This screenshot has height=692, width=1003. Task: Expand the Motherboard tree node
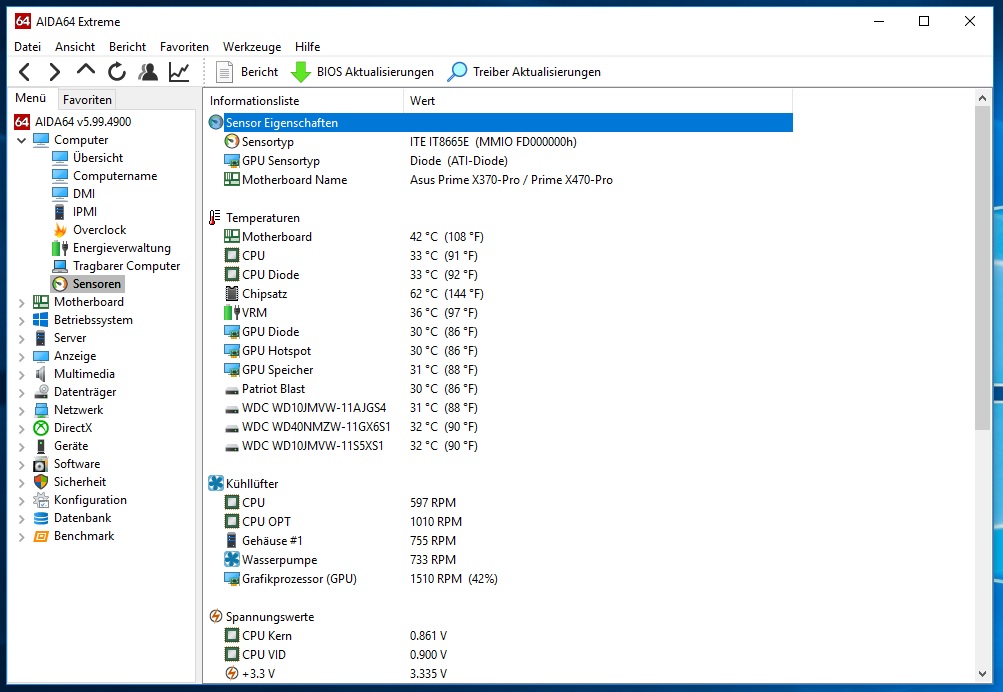click(22, 303)
